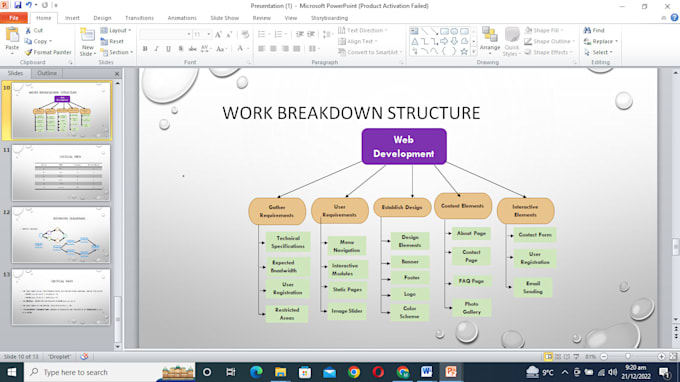The image size is (680, 382).
Task: Toggle Underline formatting button
Action: click(168, 49)
